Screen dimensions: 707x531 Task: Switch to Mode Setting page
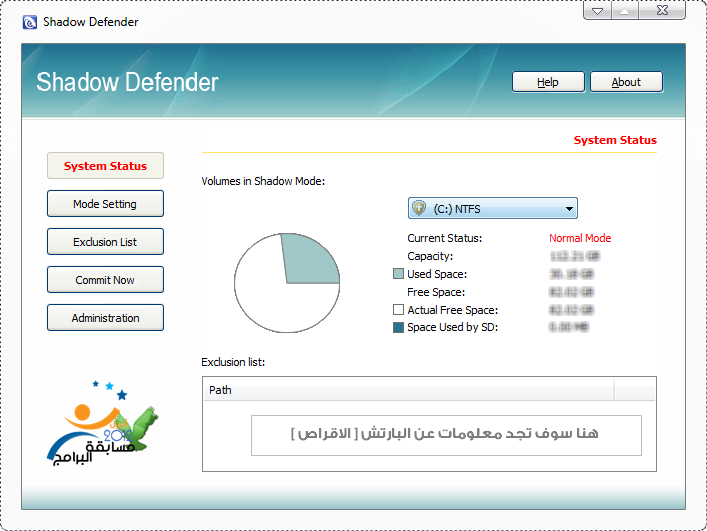point(105,204)
